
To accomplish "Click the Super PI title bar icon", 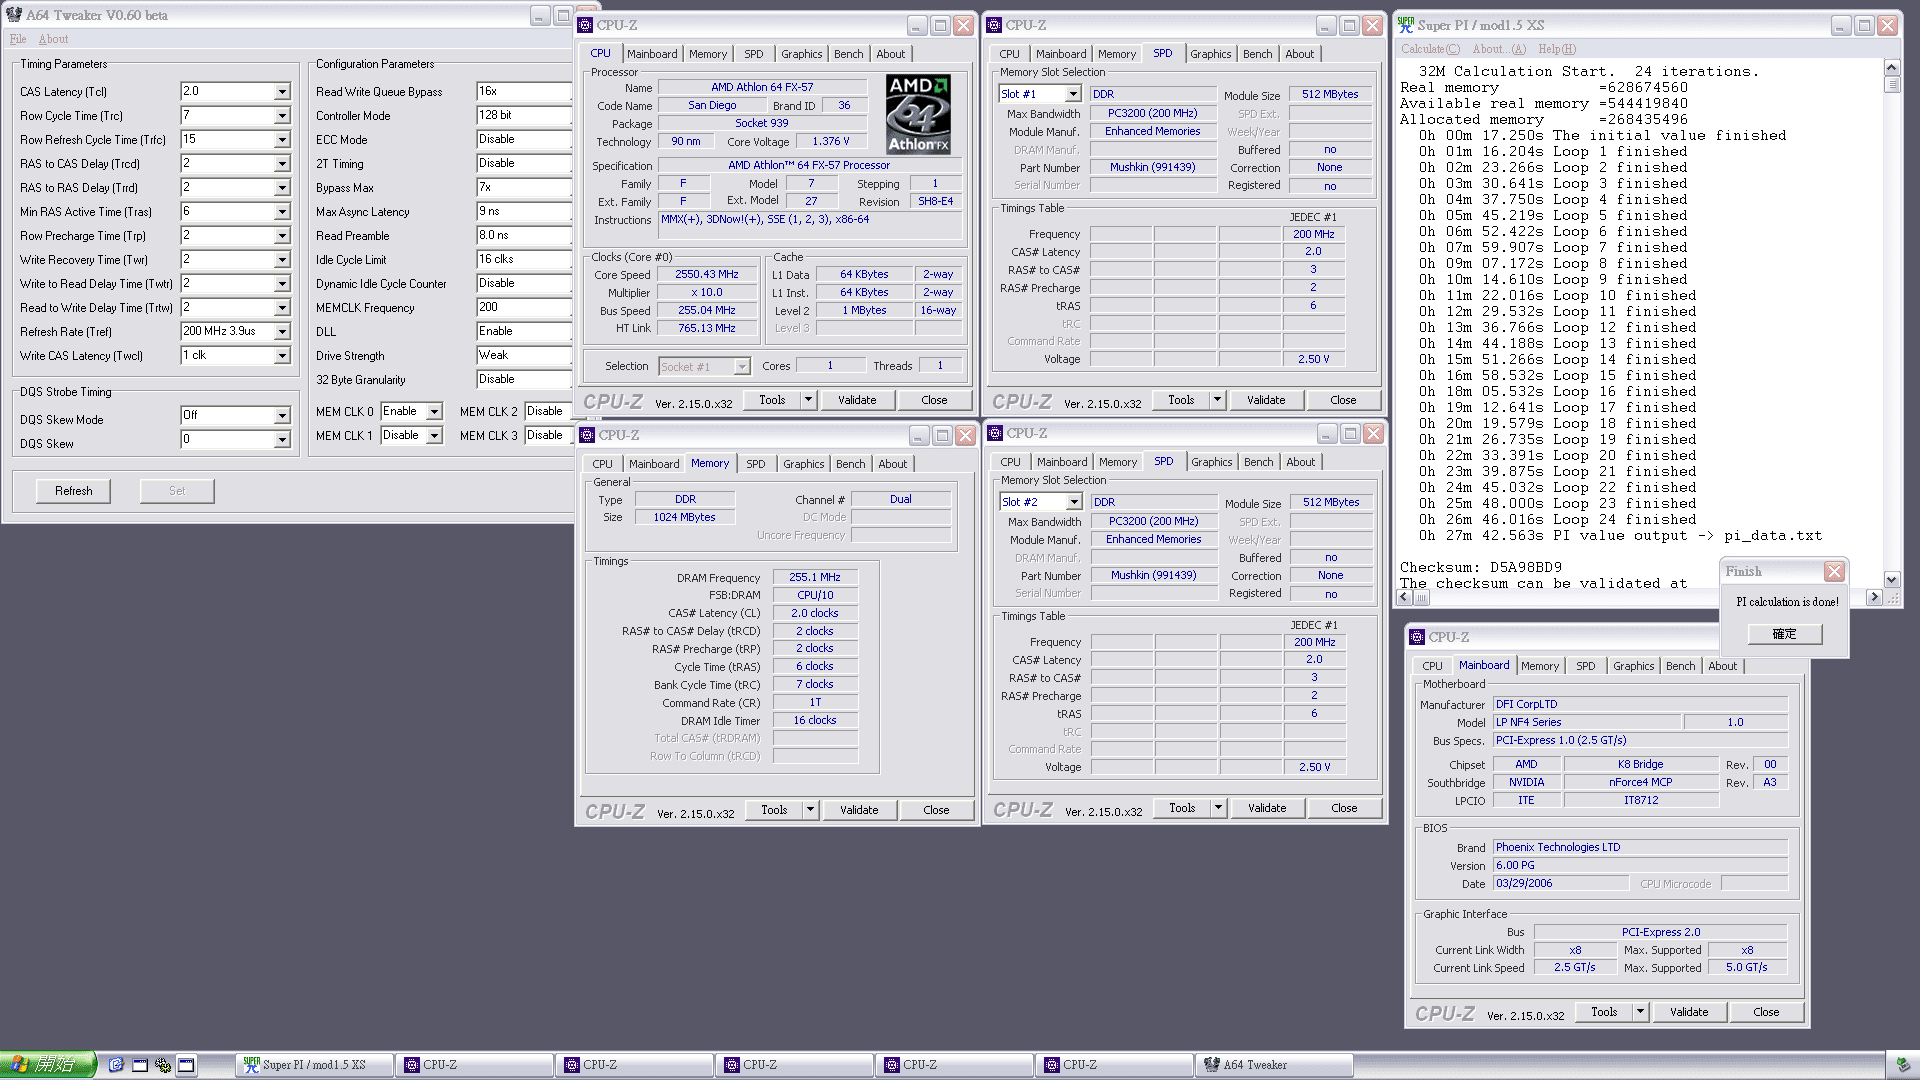I will [x=1406, y=25].
